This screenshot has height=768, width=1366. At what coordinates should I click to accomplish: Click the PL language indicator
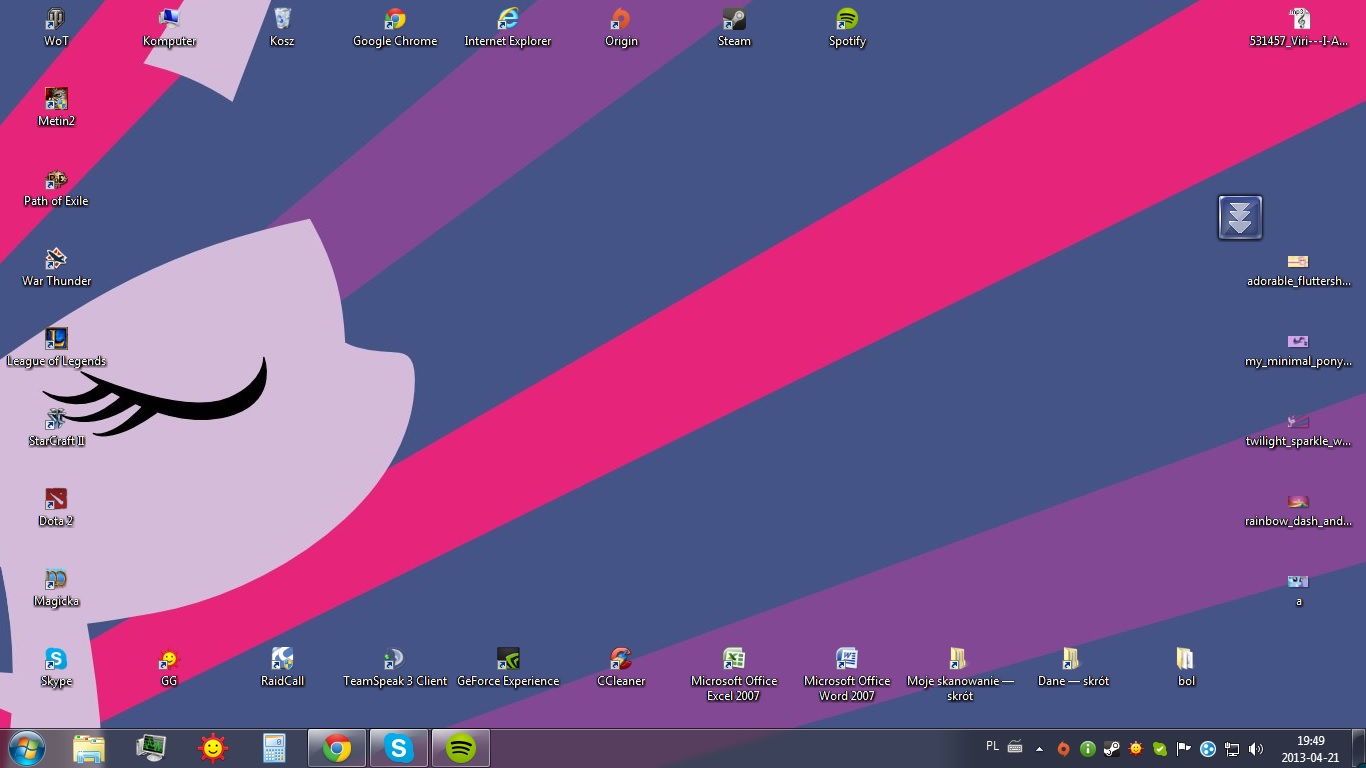pyautogui.click(x=992, y=746)
